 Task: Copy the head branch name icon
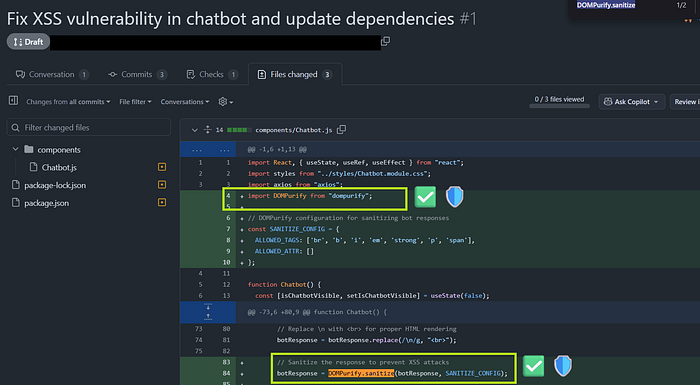pos(386,41)
